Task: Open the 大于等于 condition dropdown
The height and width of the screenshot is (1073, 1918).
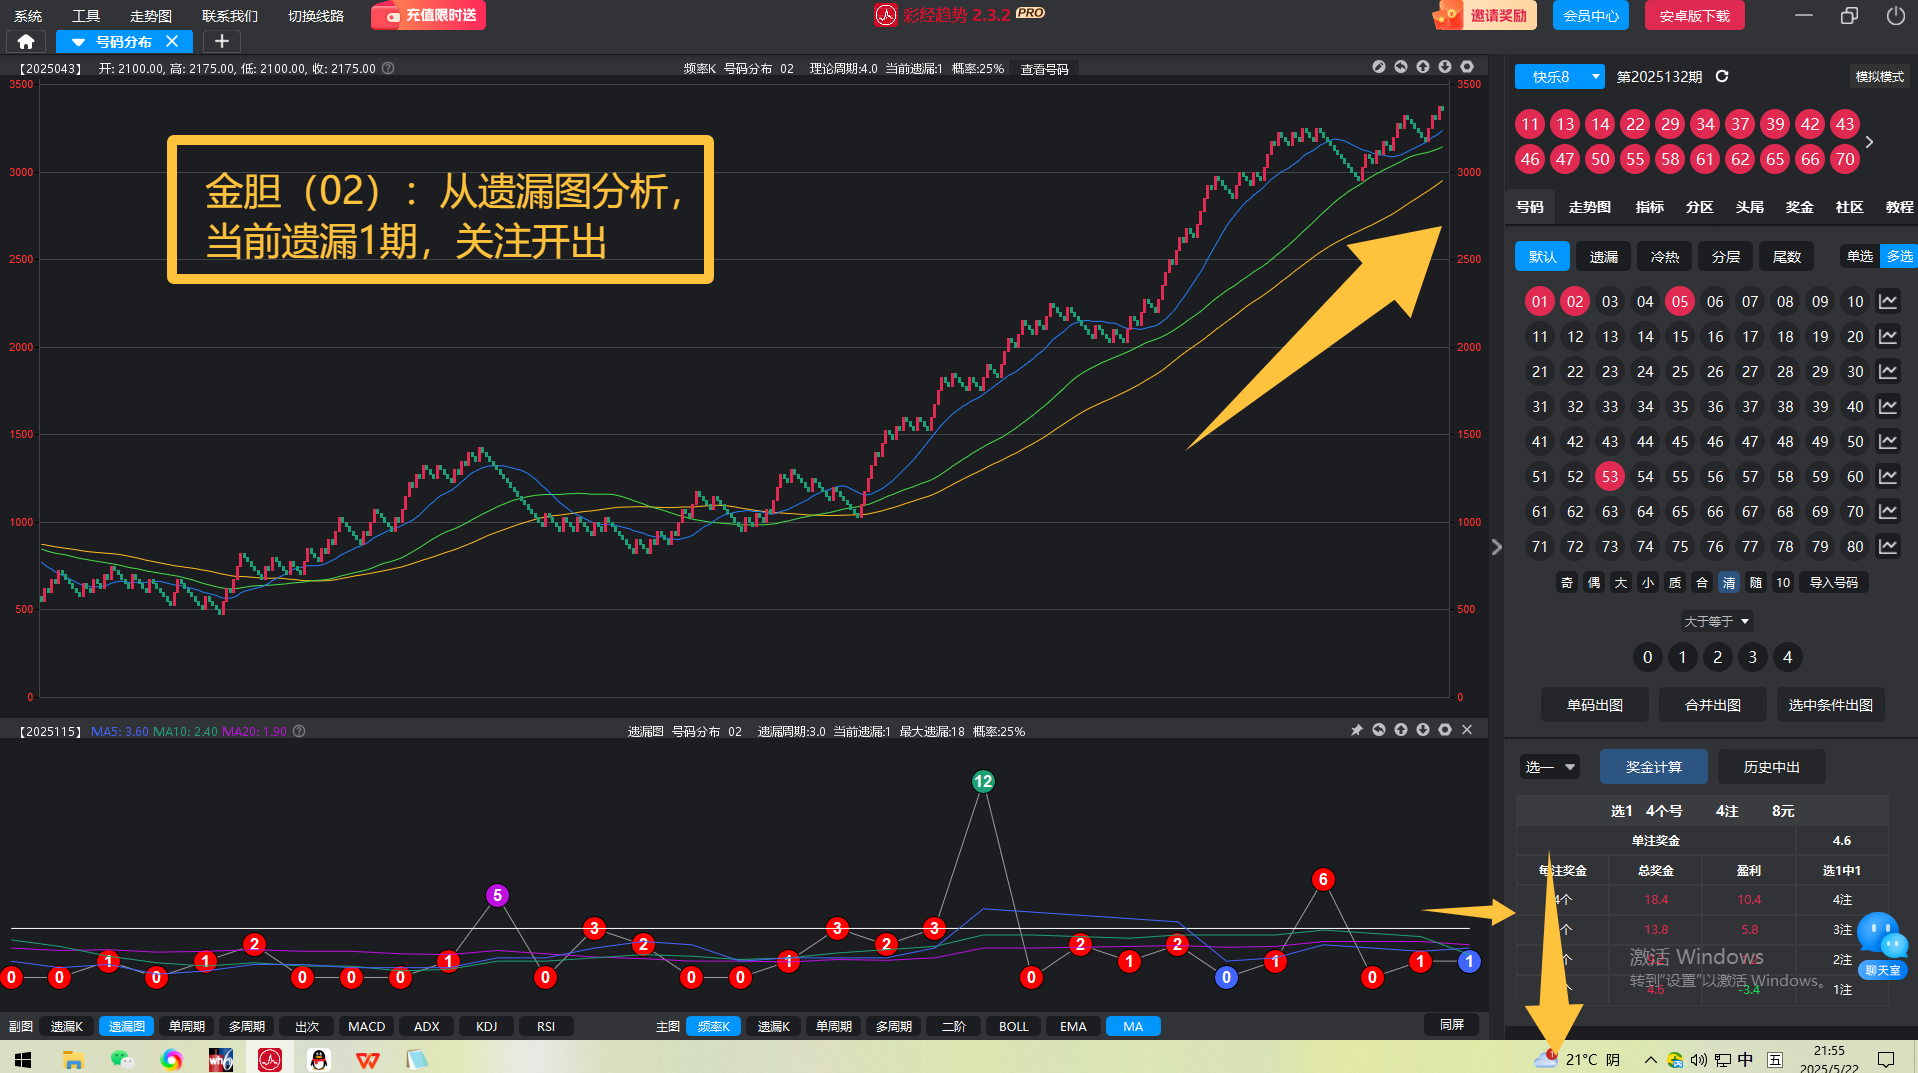Action: [1716, 621]
